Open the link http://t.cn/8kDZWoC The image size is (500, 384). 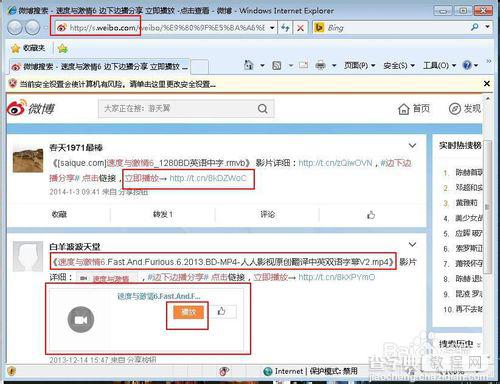(x=208, y=178)
